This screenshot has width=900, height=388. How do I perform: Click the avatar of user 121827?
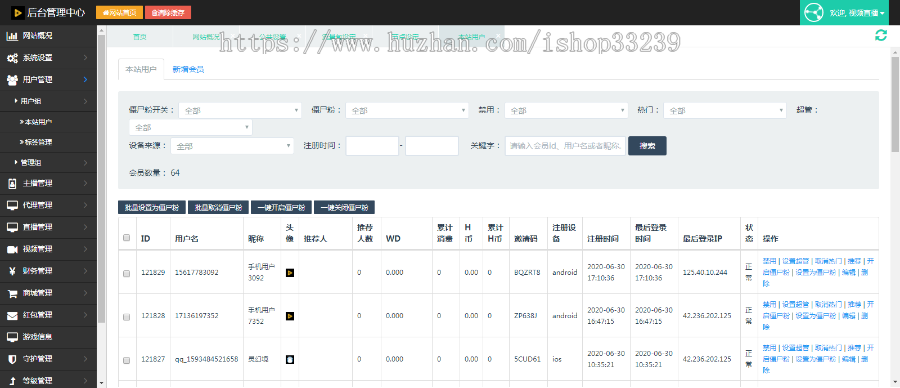tap(290, 359)
